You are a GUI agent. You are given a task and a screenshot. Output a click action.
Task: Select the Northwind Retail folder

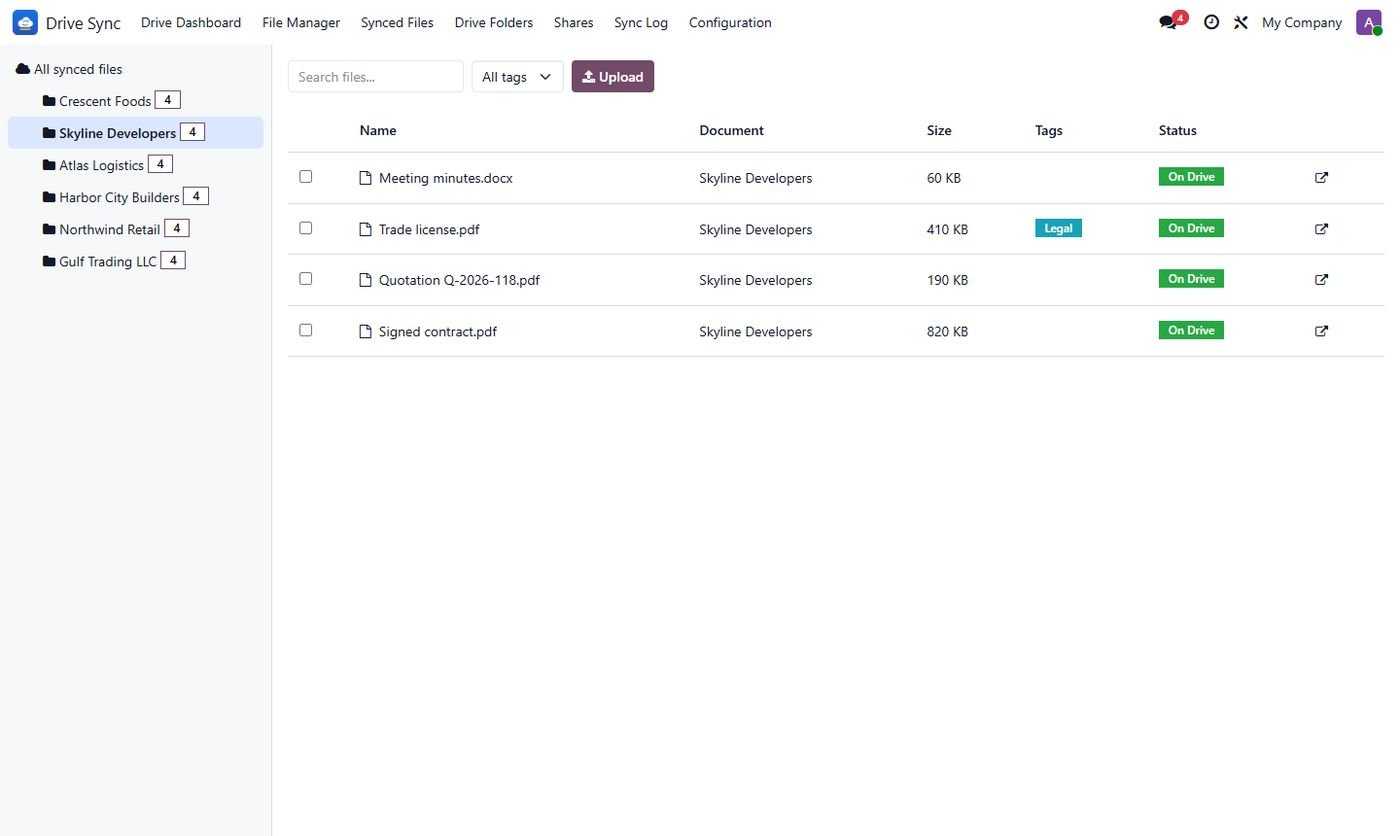coord(136,229)
